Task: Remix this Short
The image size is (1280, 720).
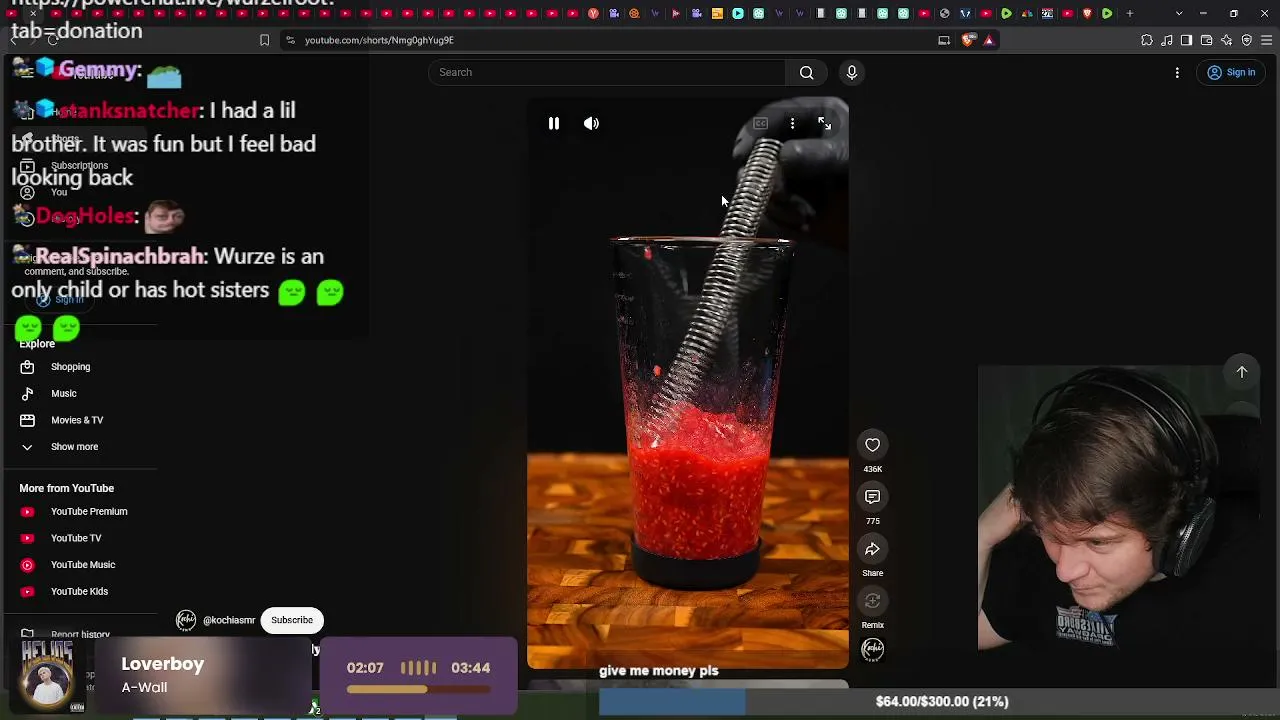Action: (872, 601)
